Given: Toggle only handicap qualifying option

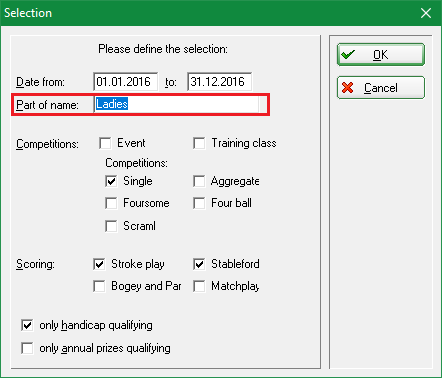Looking at the screenshot, I should (27, 325).
